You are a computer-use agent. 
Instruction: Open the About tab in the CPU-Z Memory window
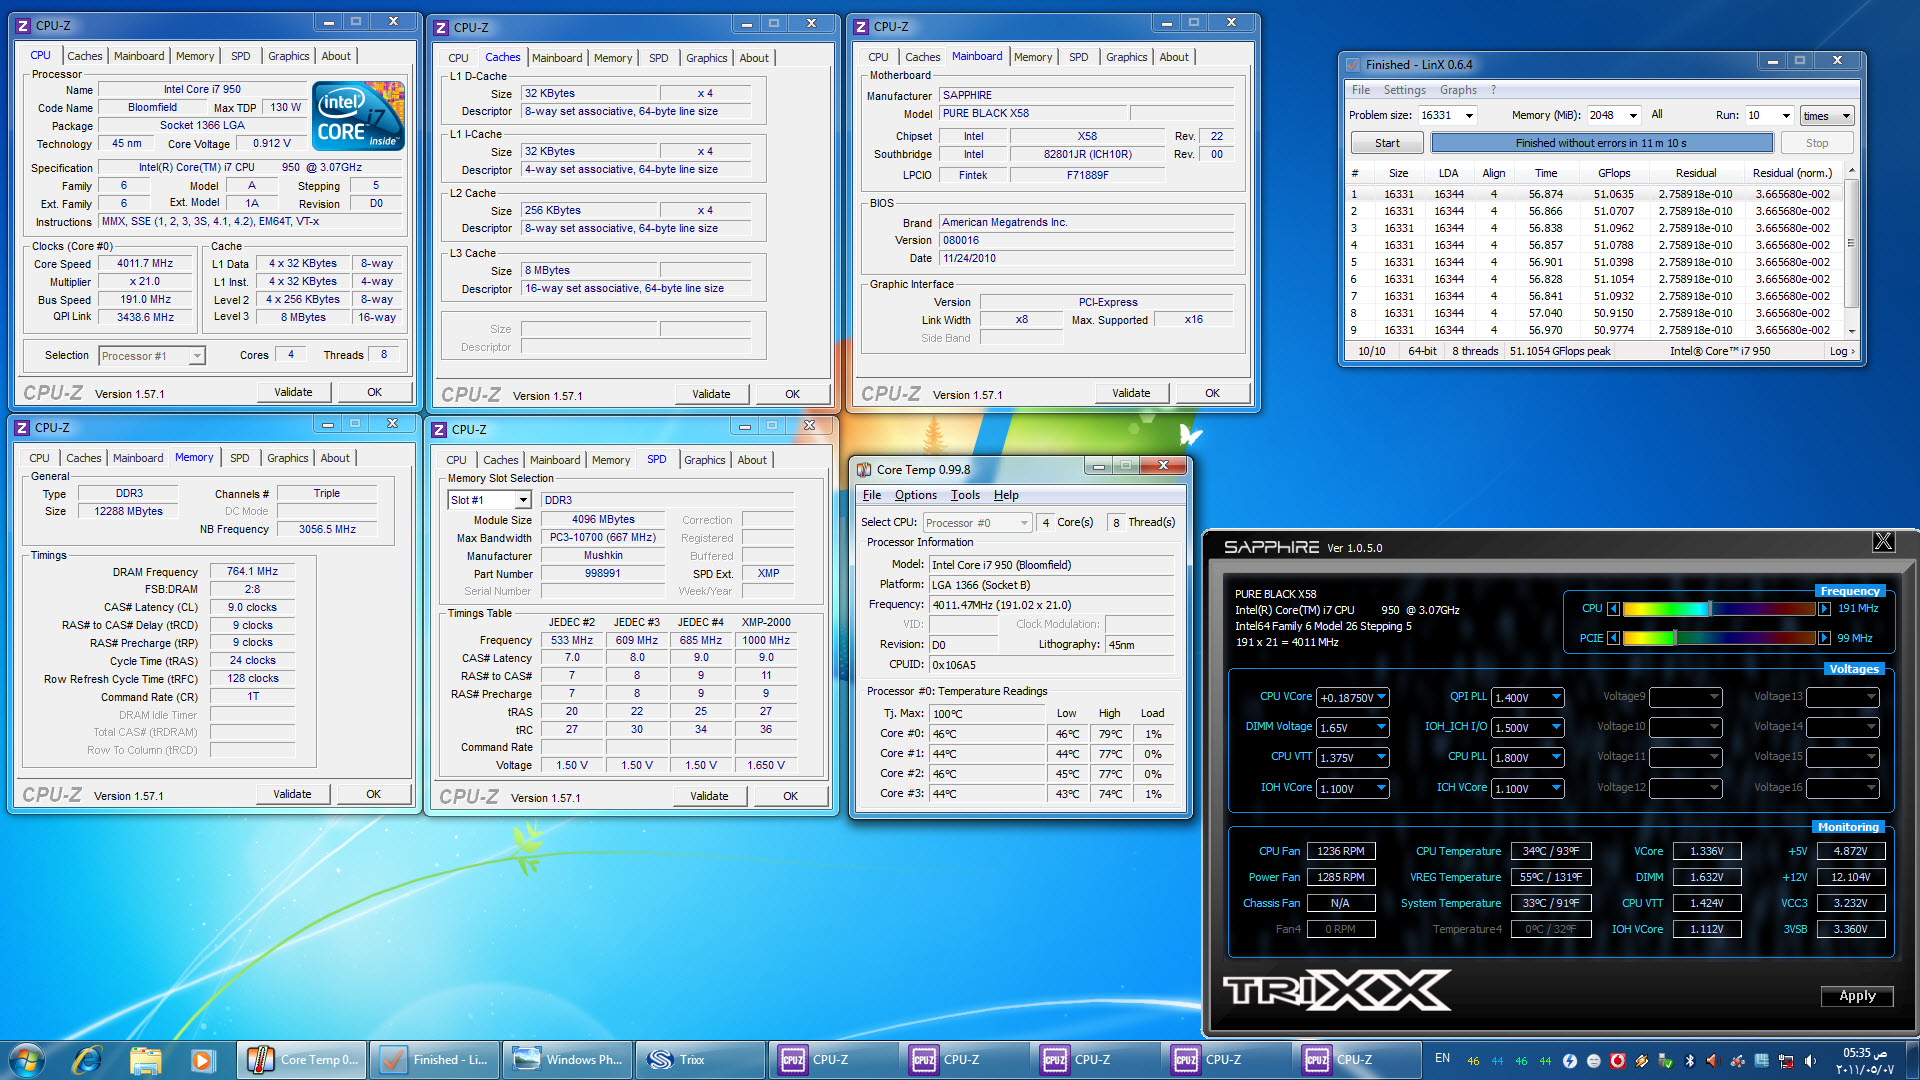coord(335,458)
